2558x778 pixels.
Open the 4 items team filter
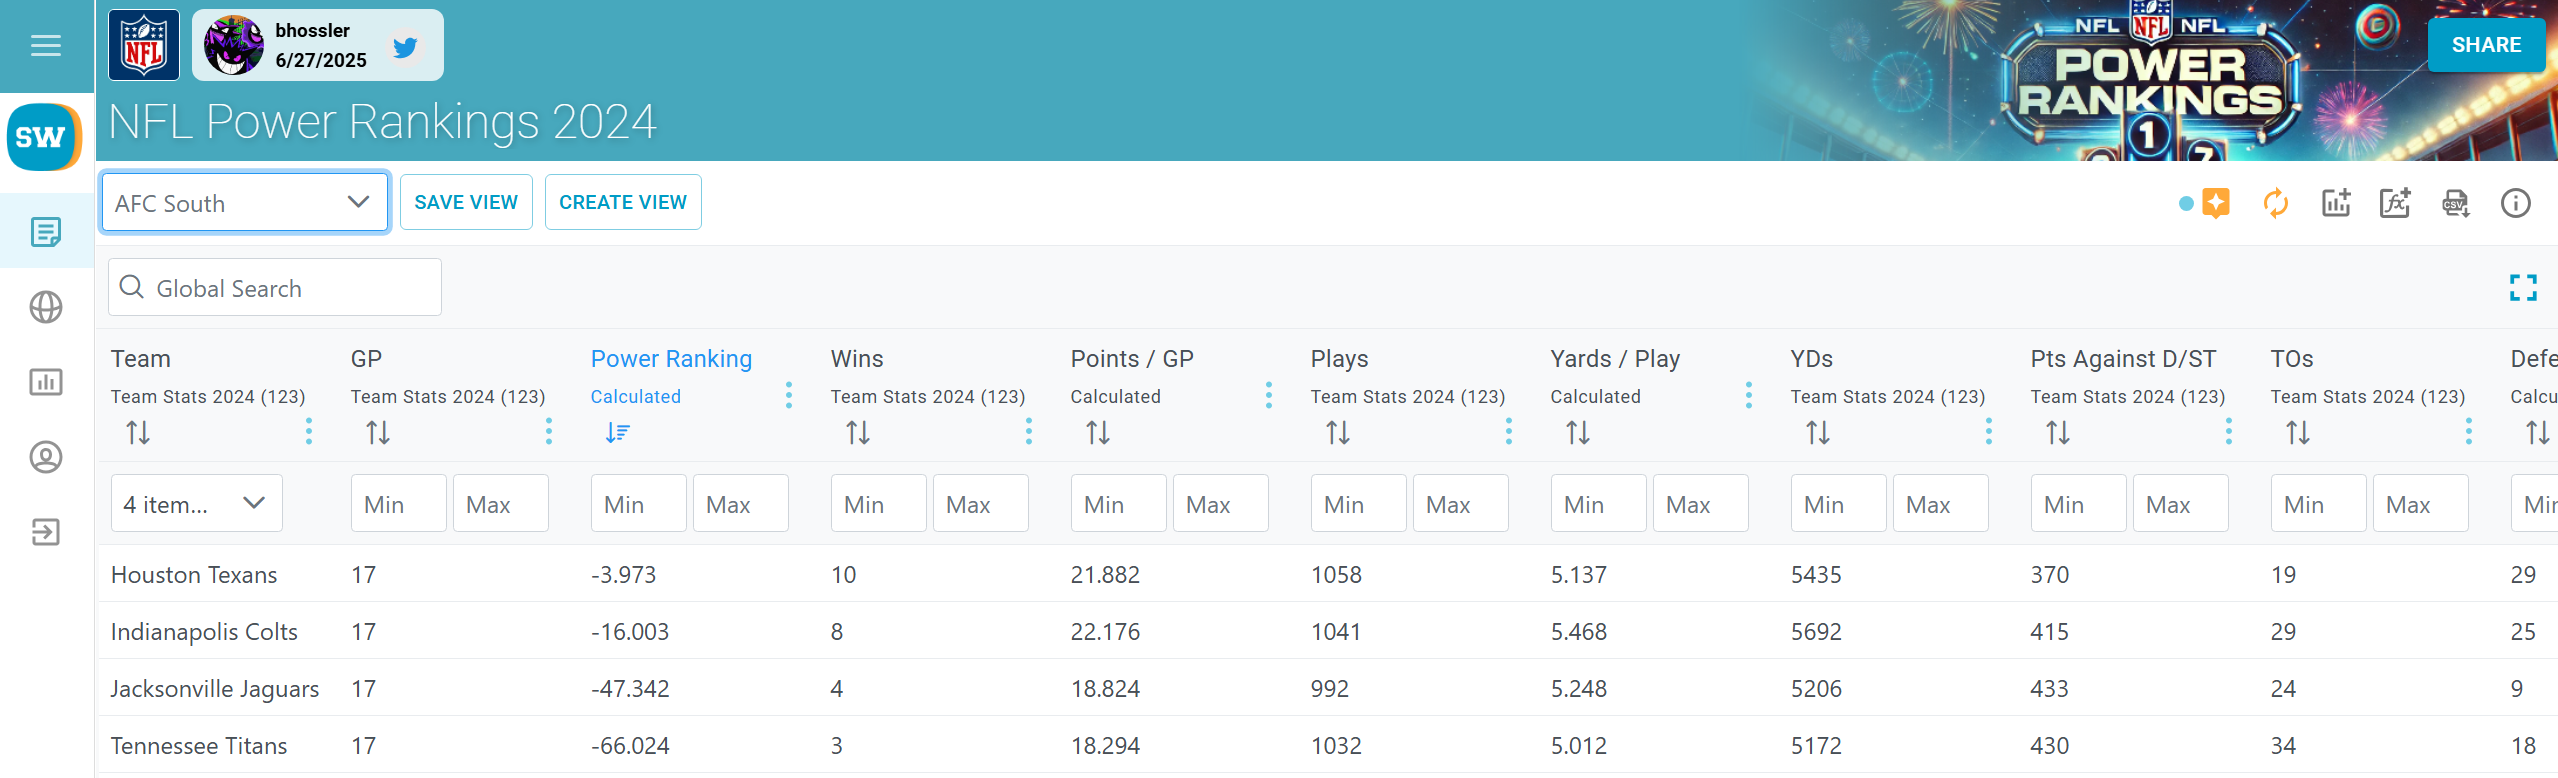point(196,503)
